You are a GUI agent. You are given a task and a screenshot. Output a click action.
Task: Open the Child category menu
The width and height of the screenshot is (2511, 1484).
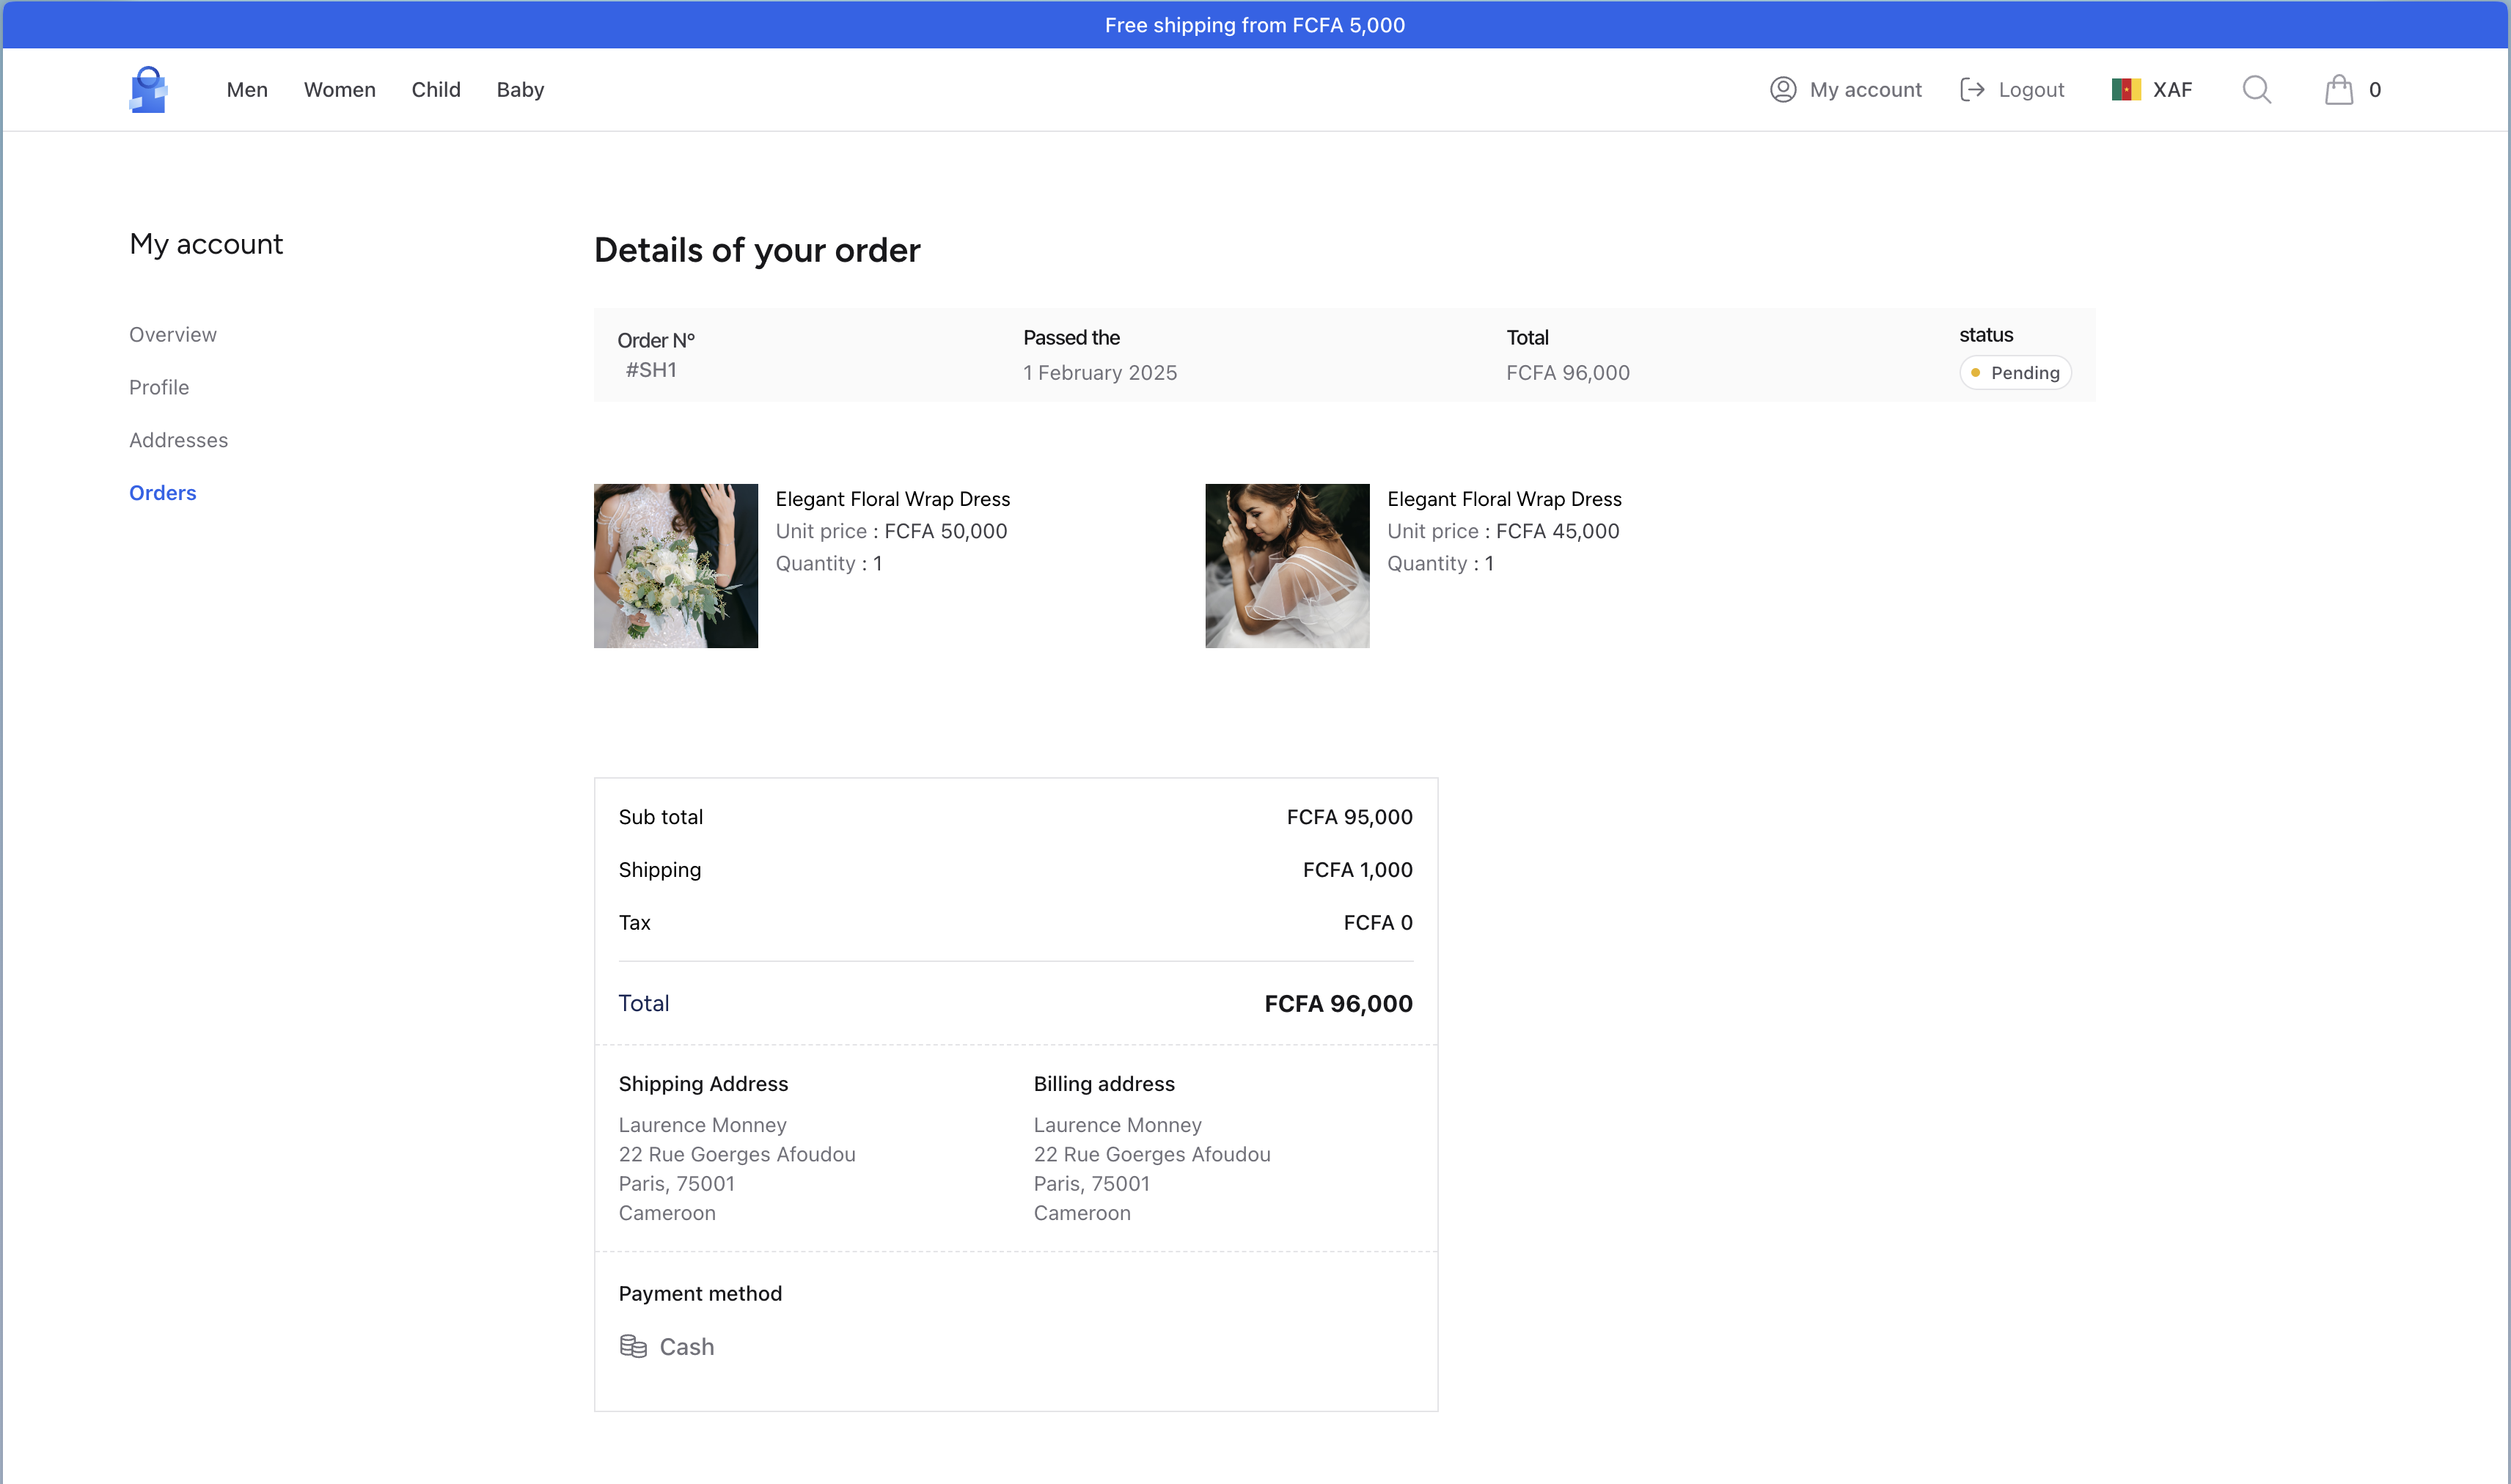point(436,90)
